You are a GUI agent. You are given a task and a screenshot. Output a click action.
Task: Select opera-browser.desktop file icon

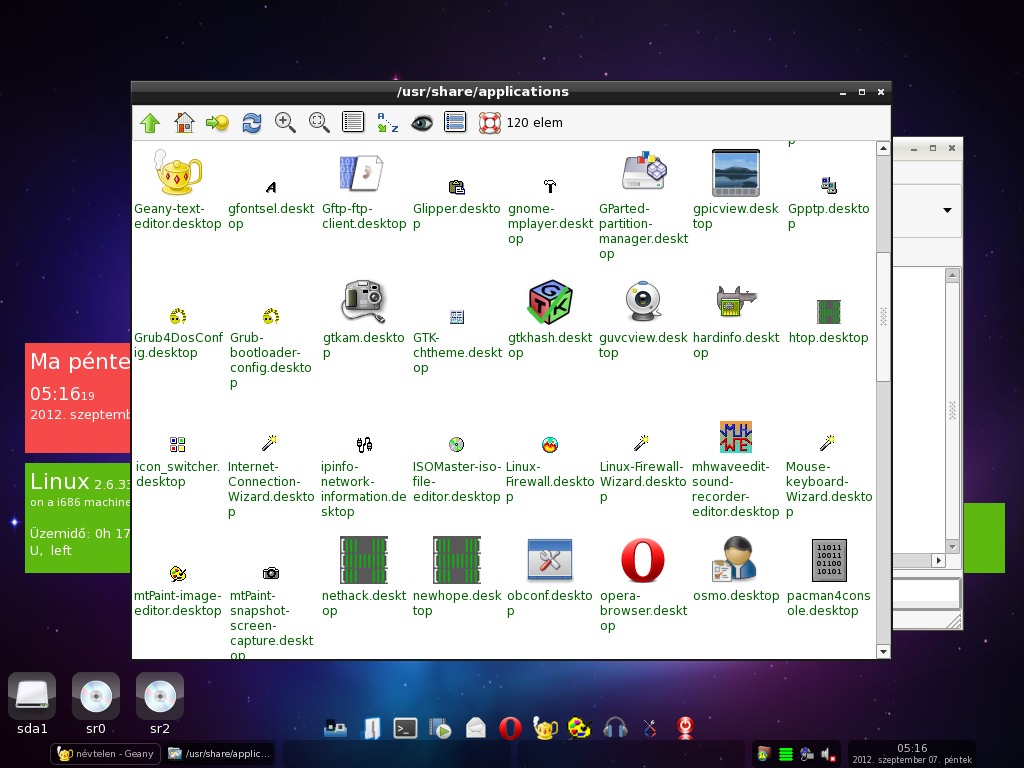(643, 560)
